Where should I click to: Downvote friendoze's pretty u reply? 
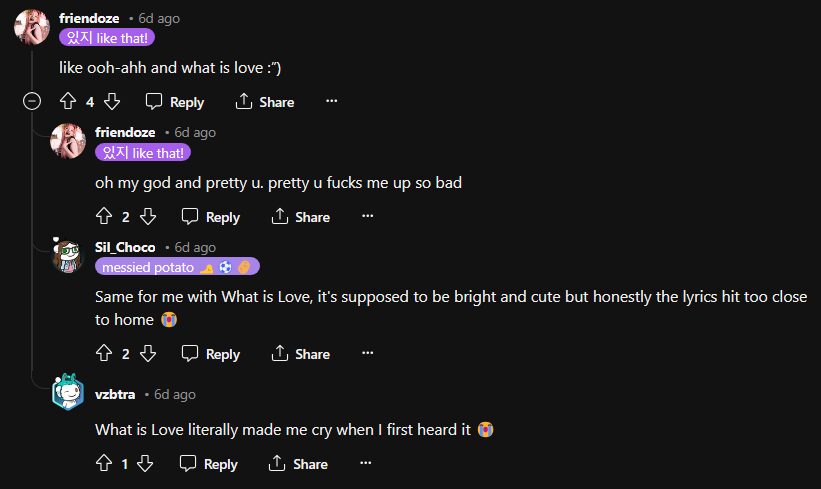[148, 216]
